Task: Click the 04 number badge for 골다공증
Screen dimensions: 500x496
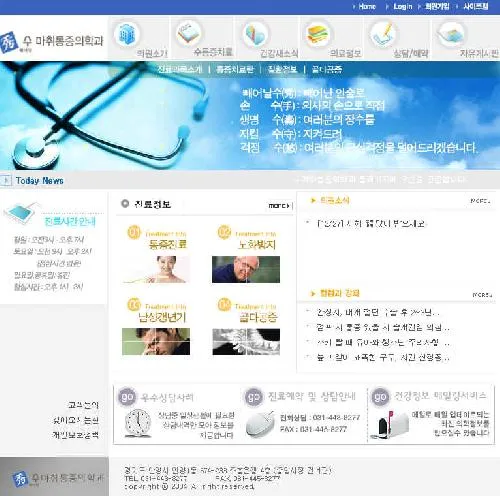Action: pyautogui.click(x=224, y=304)
